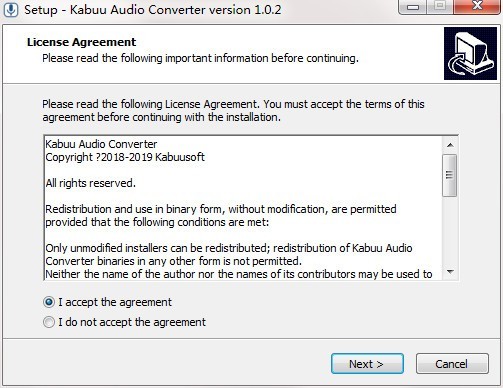Screen dimensions: 503x388
Task: Click the greyed-out maximize window button
Action: pyautogui.click(x=440, y=6)
